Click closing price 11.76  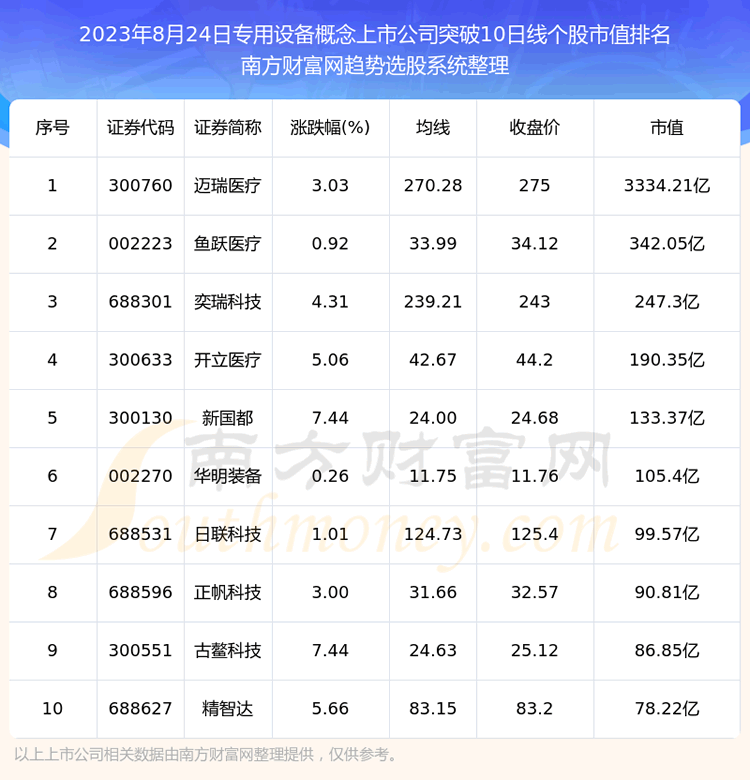(x=535, y=476)
